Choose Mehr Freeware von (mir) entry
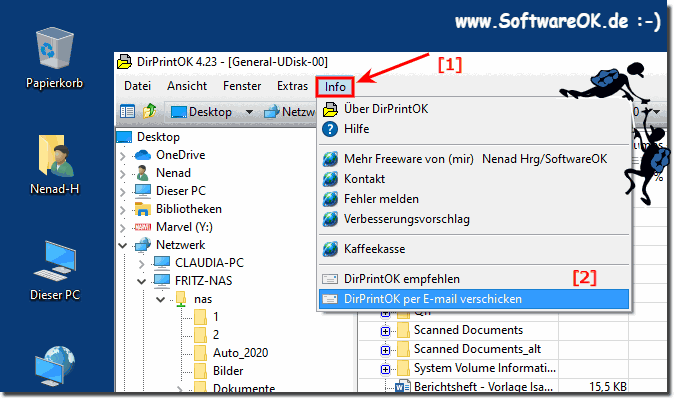 click(x=474, y=159)
